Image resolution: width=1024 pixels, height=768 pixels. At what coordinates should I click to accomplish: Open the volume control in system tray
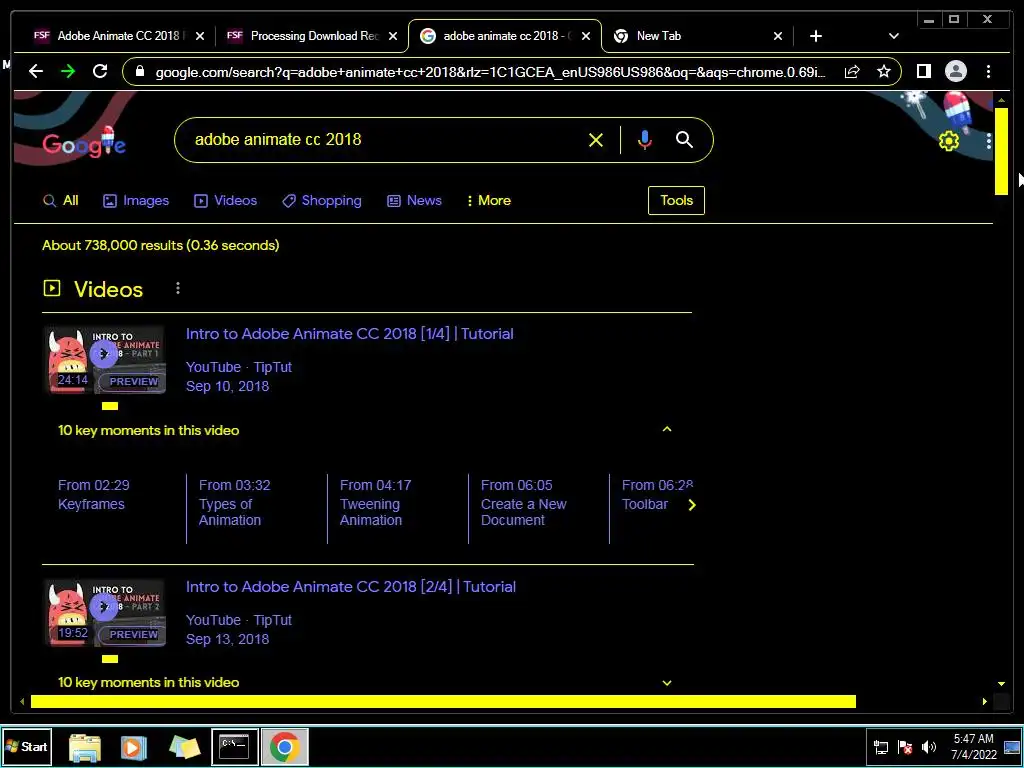click(x=928, y=747)
